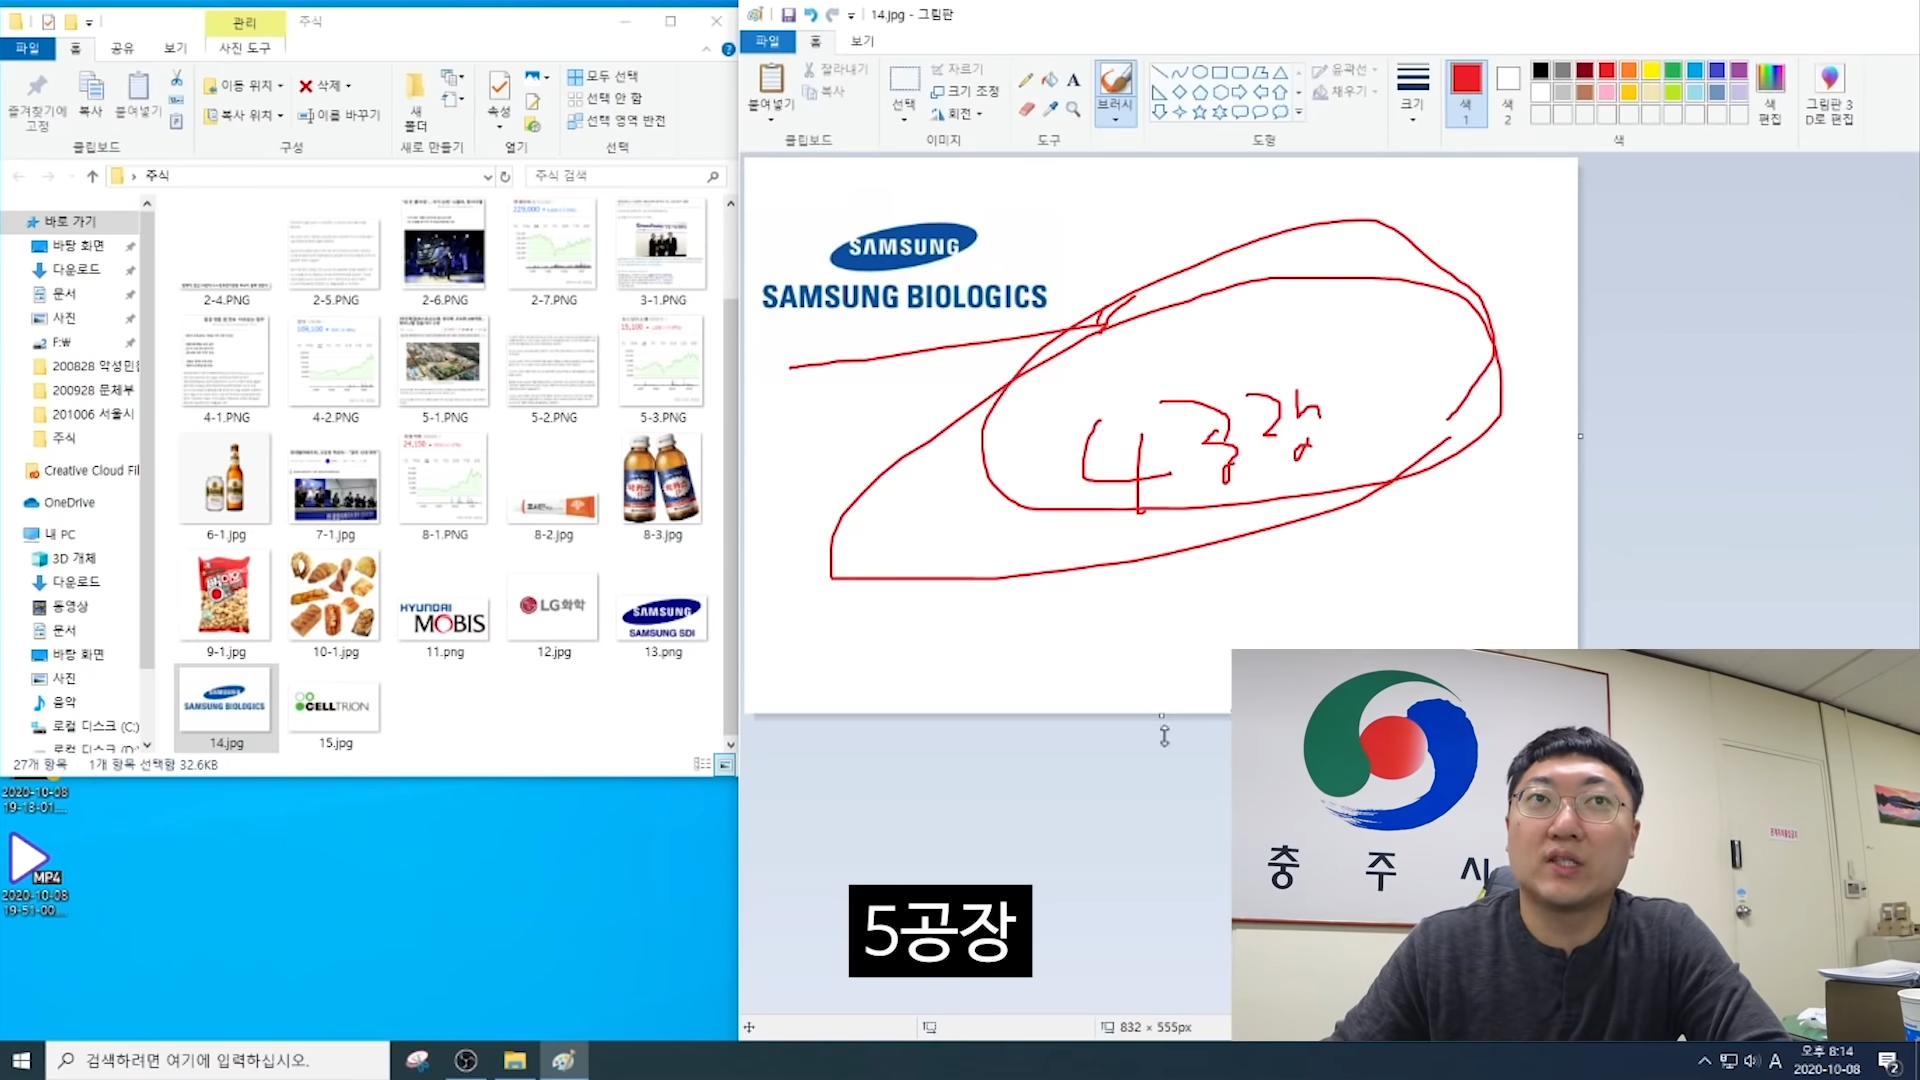Switch to Picture Tools (사진 도구) tab

pos(244,48)
